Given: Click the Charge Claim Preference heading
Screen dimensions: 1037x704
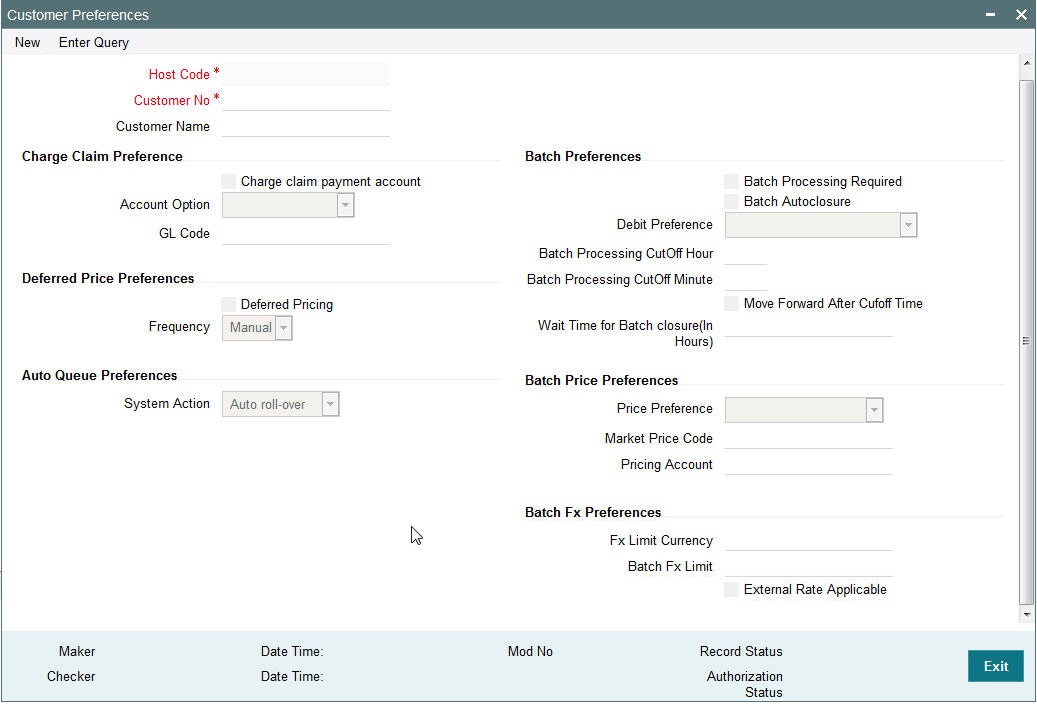Looking at the screenshot, I should [x=103, y=157].
